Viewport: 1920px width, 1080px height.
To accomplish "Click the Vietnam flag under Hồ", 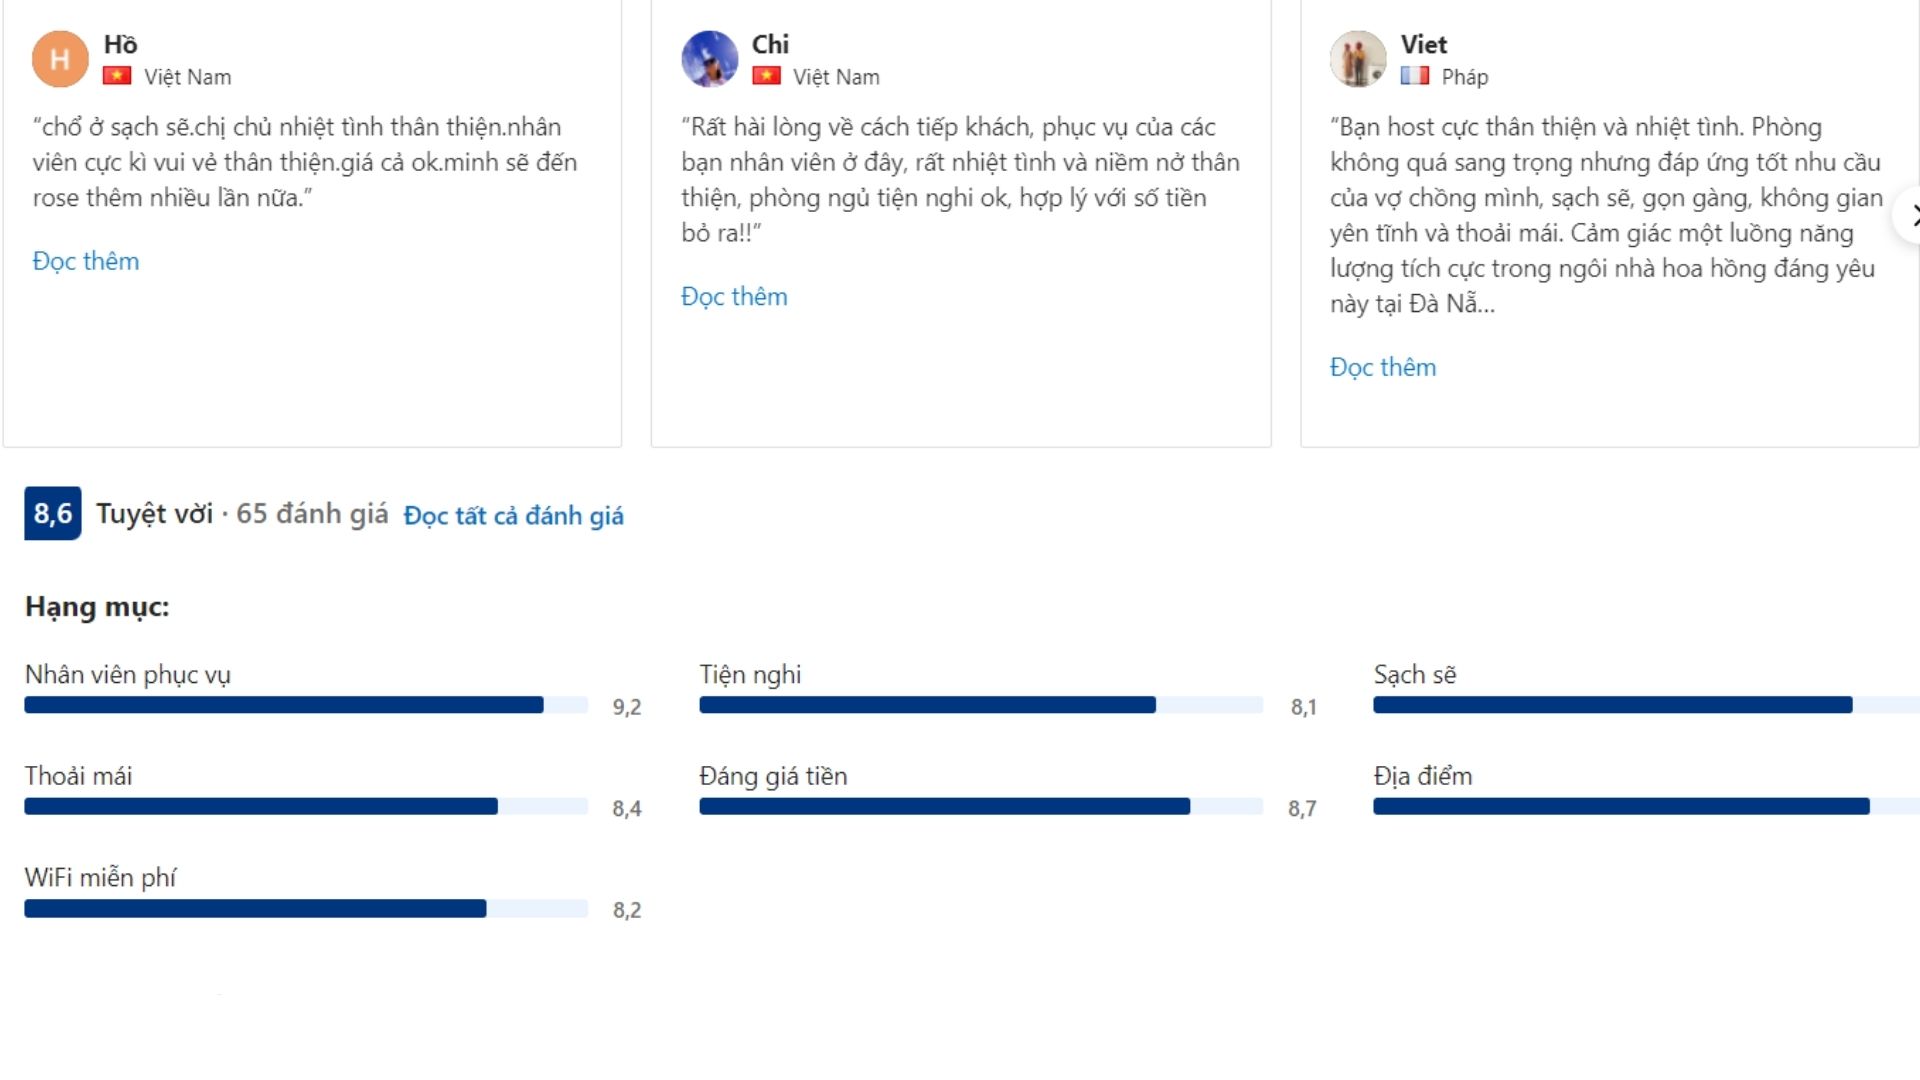I will point(117,76).
